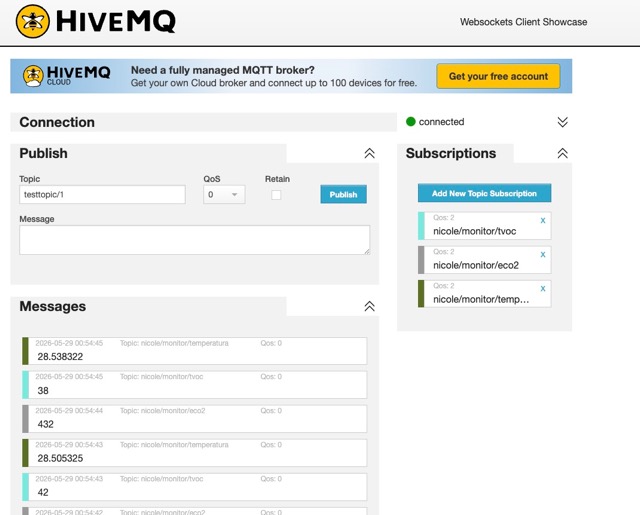640x515 pixels.
Task: Click the HiveMQ bee logo in header
Action: (33, 21)
